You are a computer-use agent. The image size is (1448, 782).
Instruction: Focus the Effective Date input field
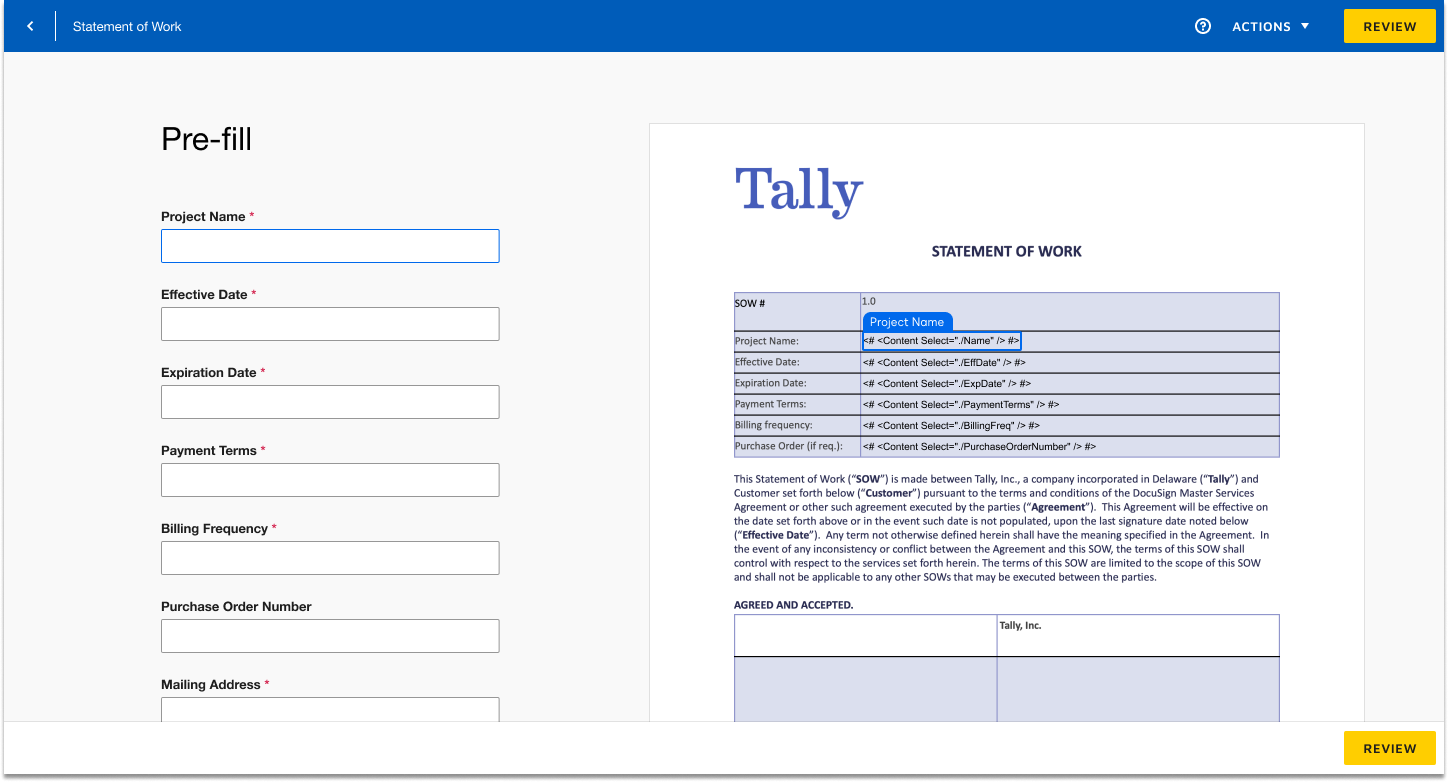(x=330, y=324)
